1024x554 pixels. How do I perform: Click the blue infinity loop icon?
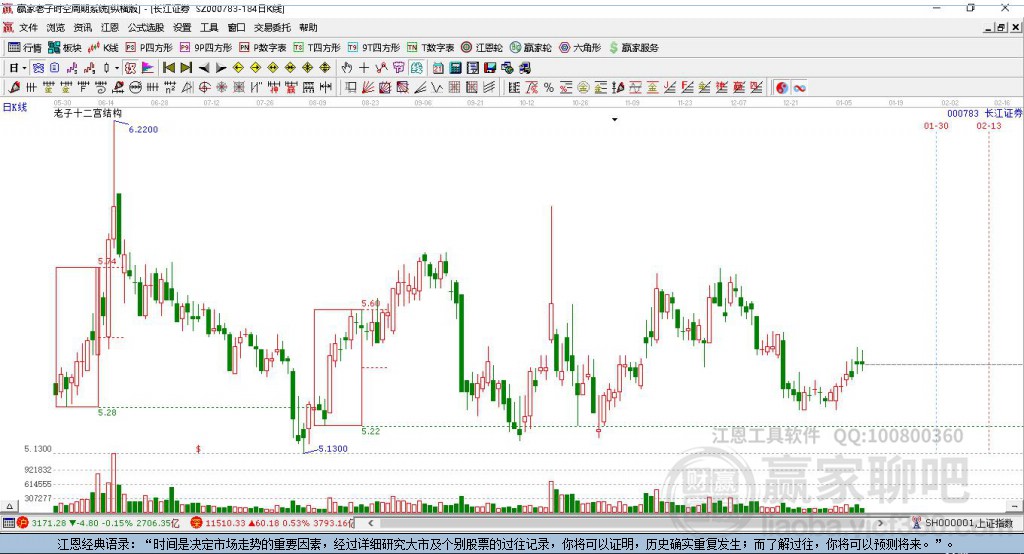point(799,88)
